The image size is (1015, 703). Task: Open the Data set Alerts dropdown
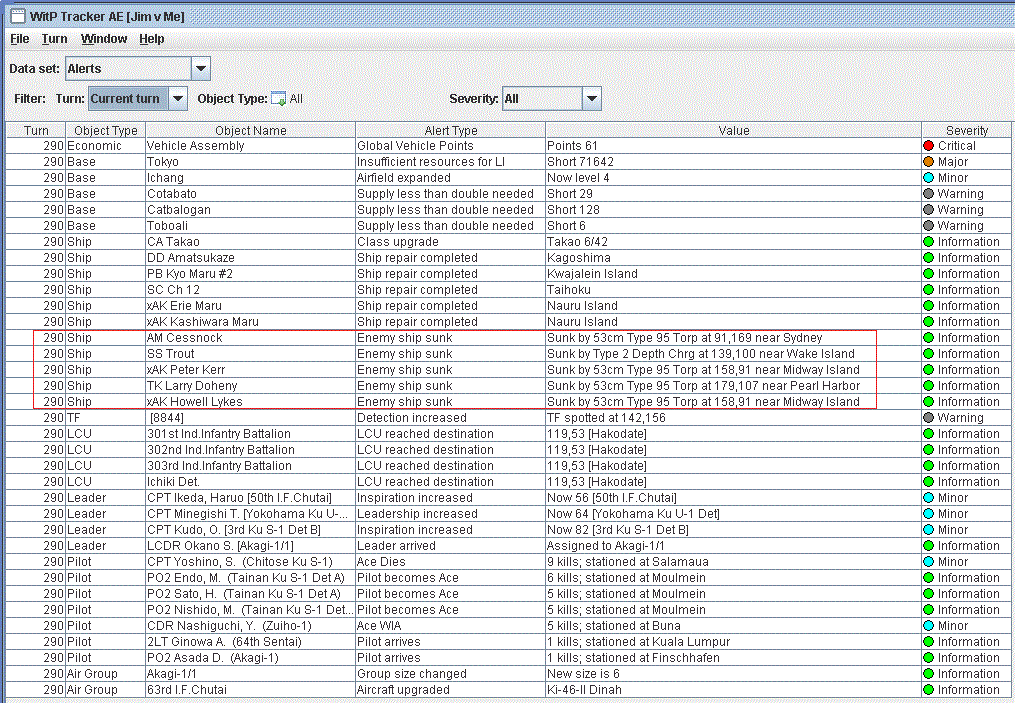coord(201,69)
